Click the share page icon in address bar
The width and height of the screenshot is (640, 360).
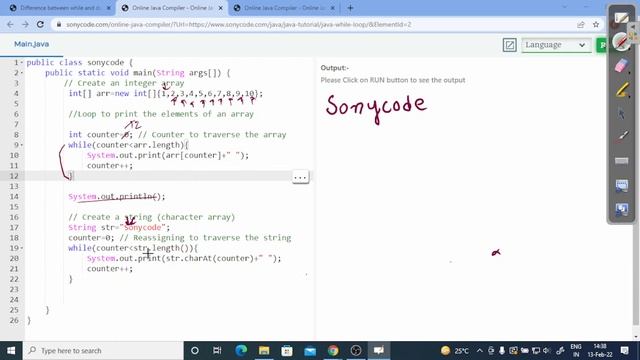click(x=580, y=24)
